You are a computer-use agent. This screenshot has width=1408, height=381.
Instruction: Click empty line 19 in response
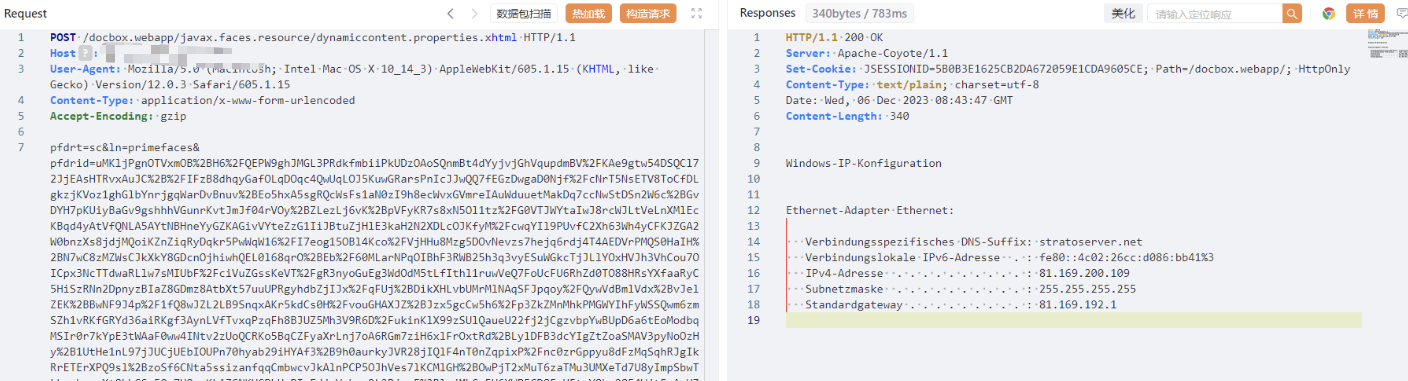click(x=1073, y=321)
